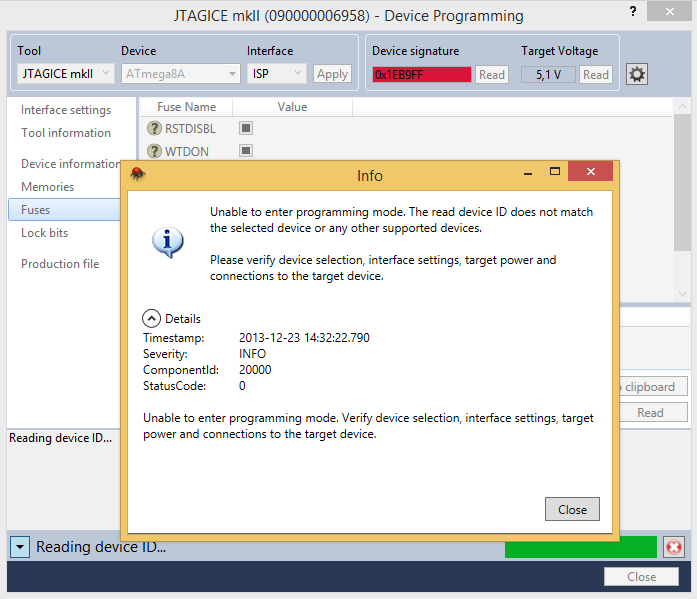Collapse the Details expander

[x=152, y=318]
